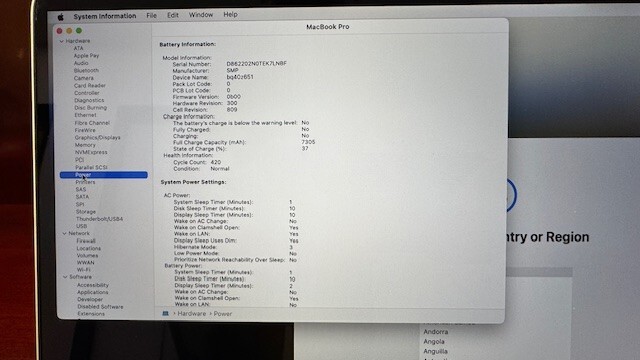Choose Andorra in the country list

click(x=436, y=332)
